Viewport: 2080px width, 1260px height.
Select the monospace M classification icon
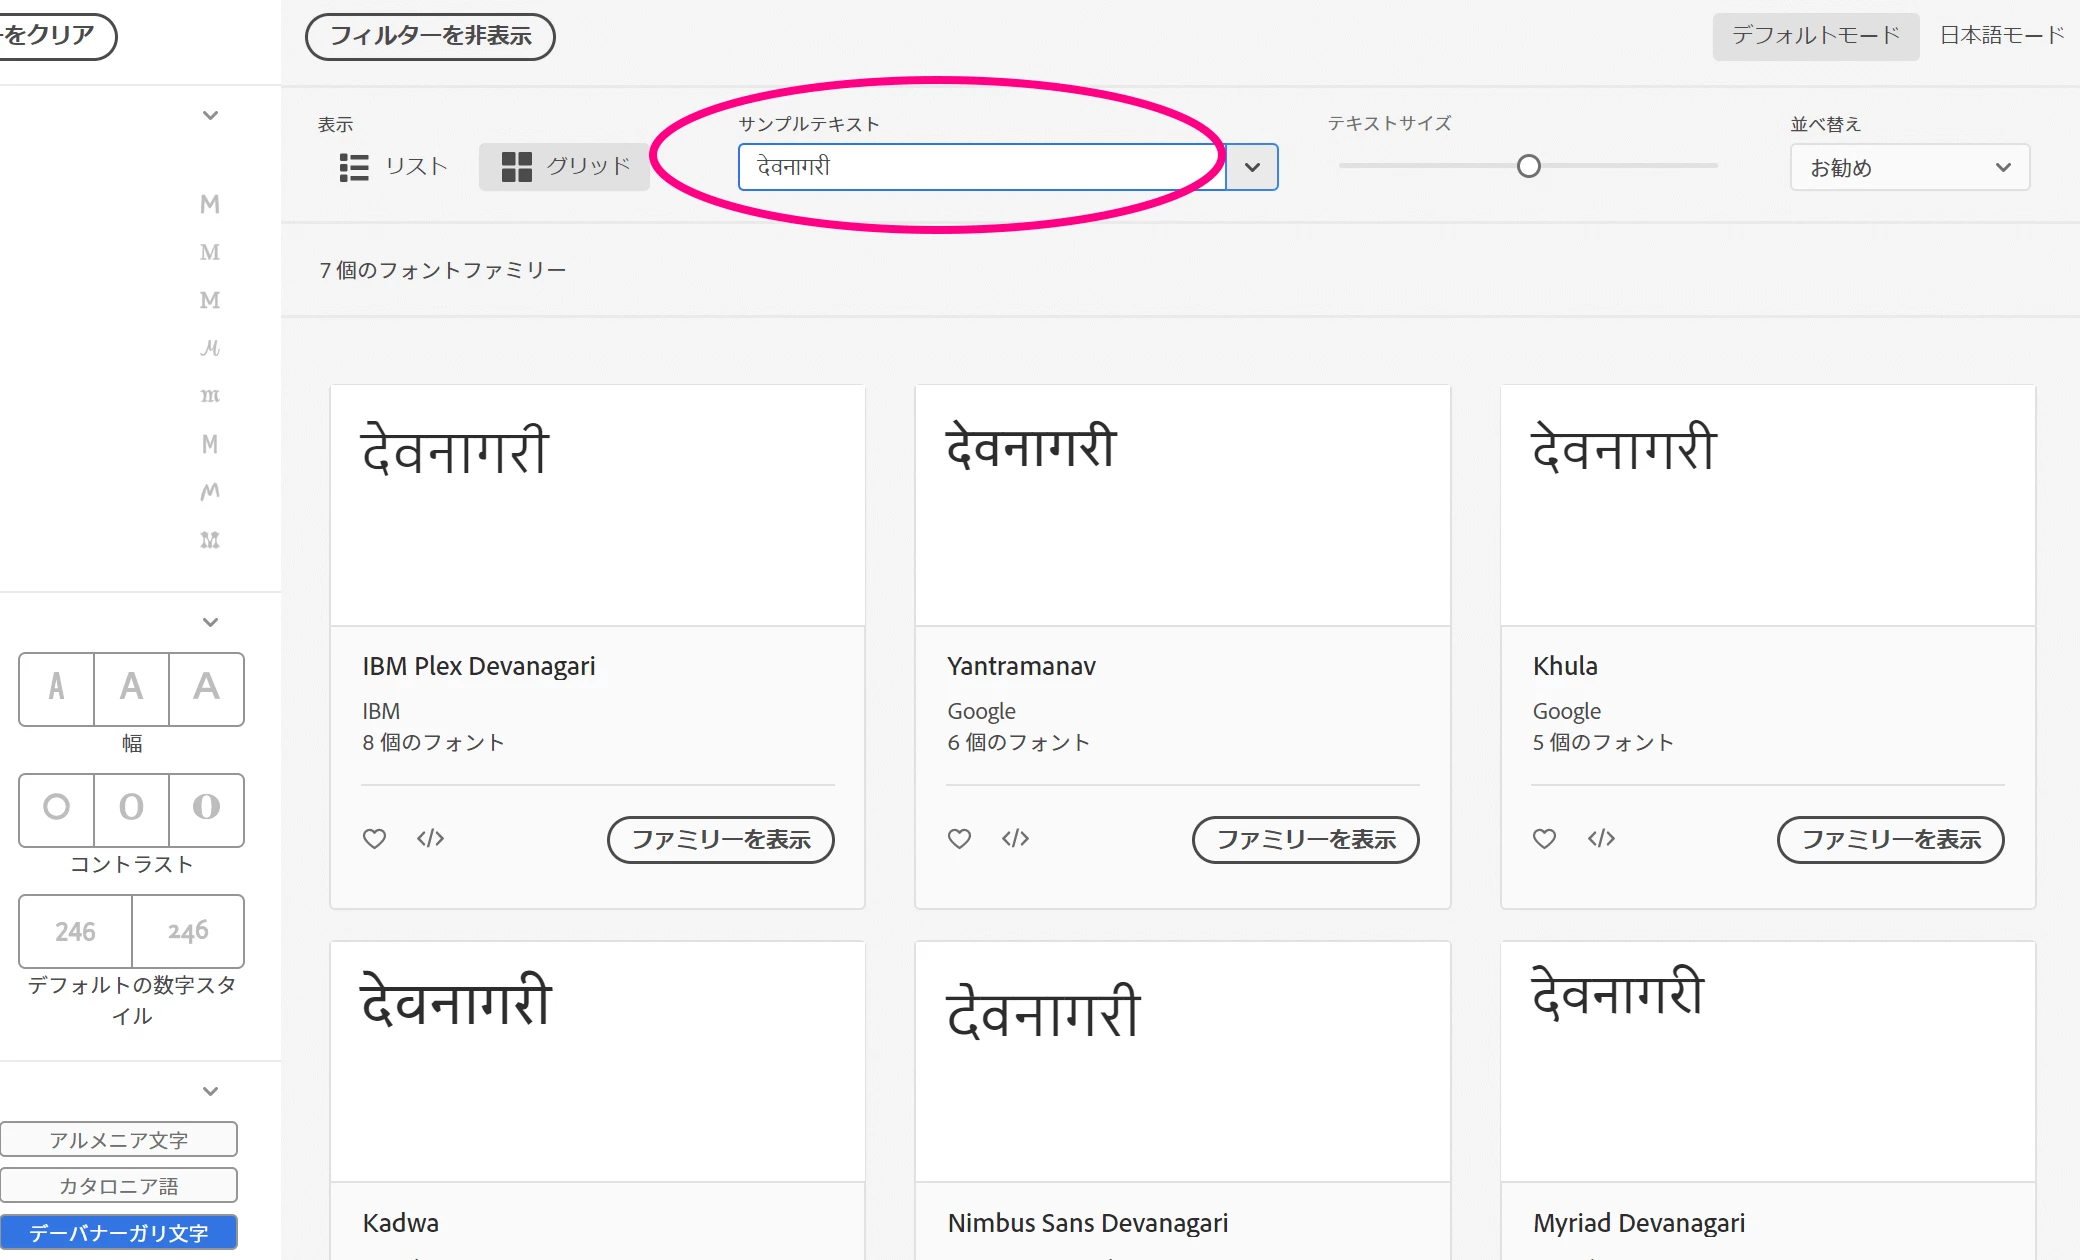210,444
